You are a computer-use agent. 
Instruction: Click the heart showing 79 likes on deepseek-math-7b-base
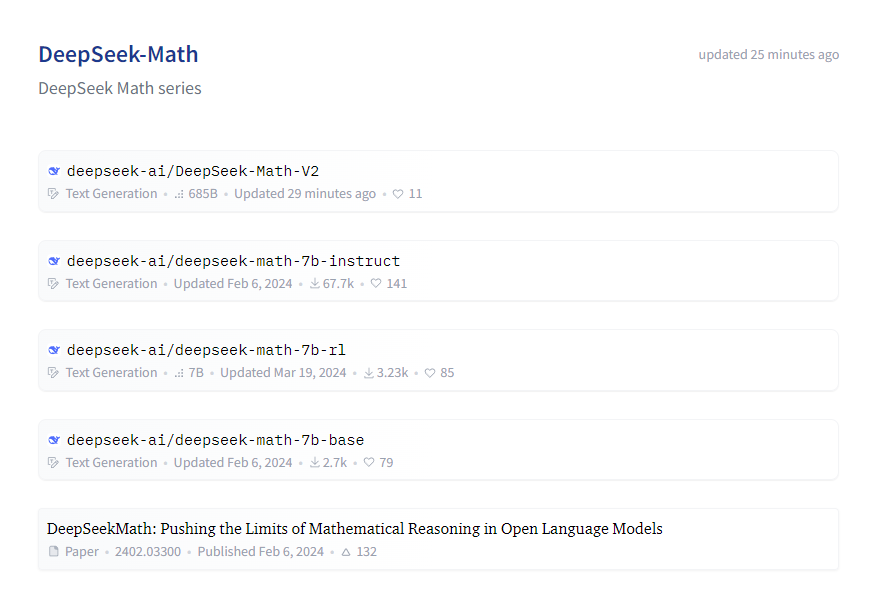[368, 462]
